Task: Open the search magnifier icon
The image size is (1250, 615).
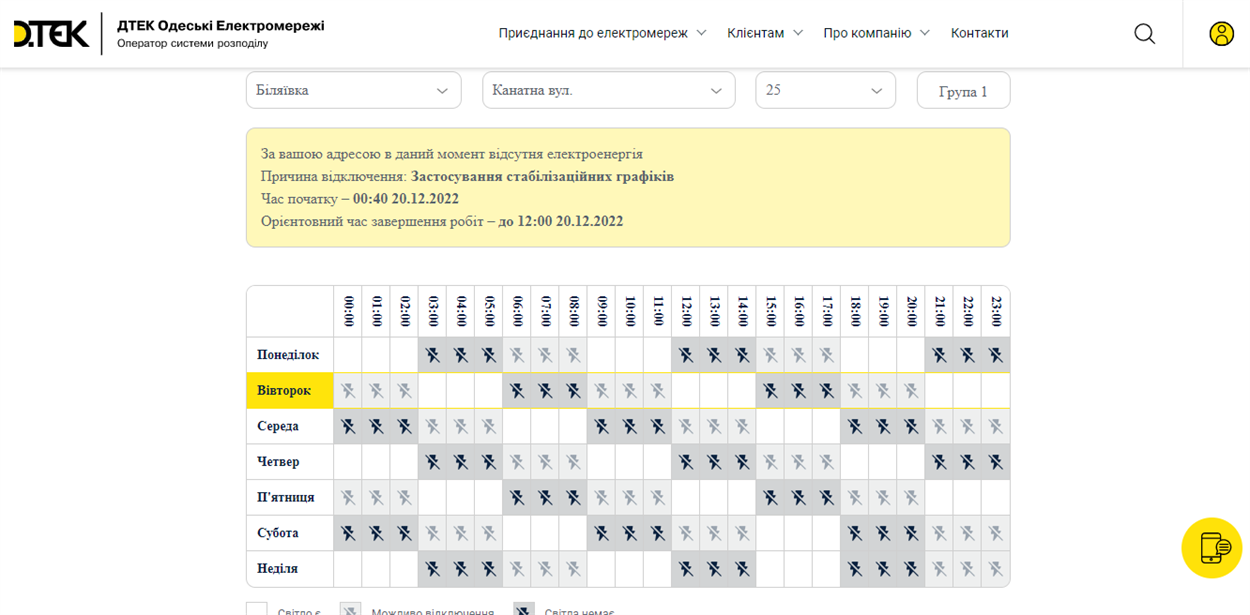Action: [1144, 34]
